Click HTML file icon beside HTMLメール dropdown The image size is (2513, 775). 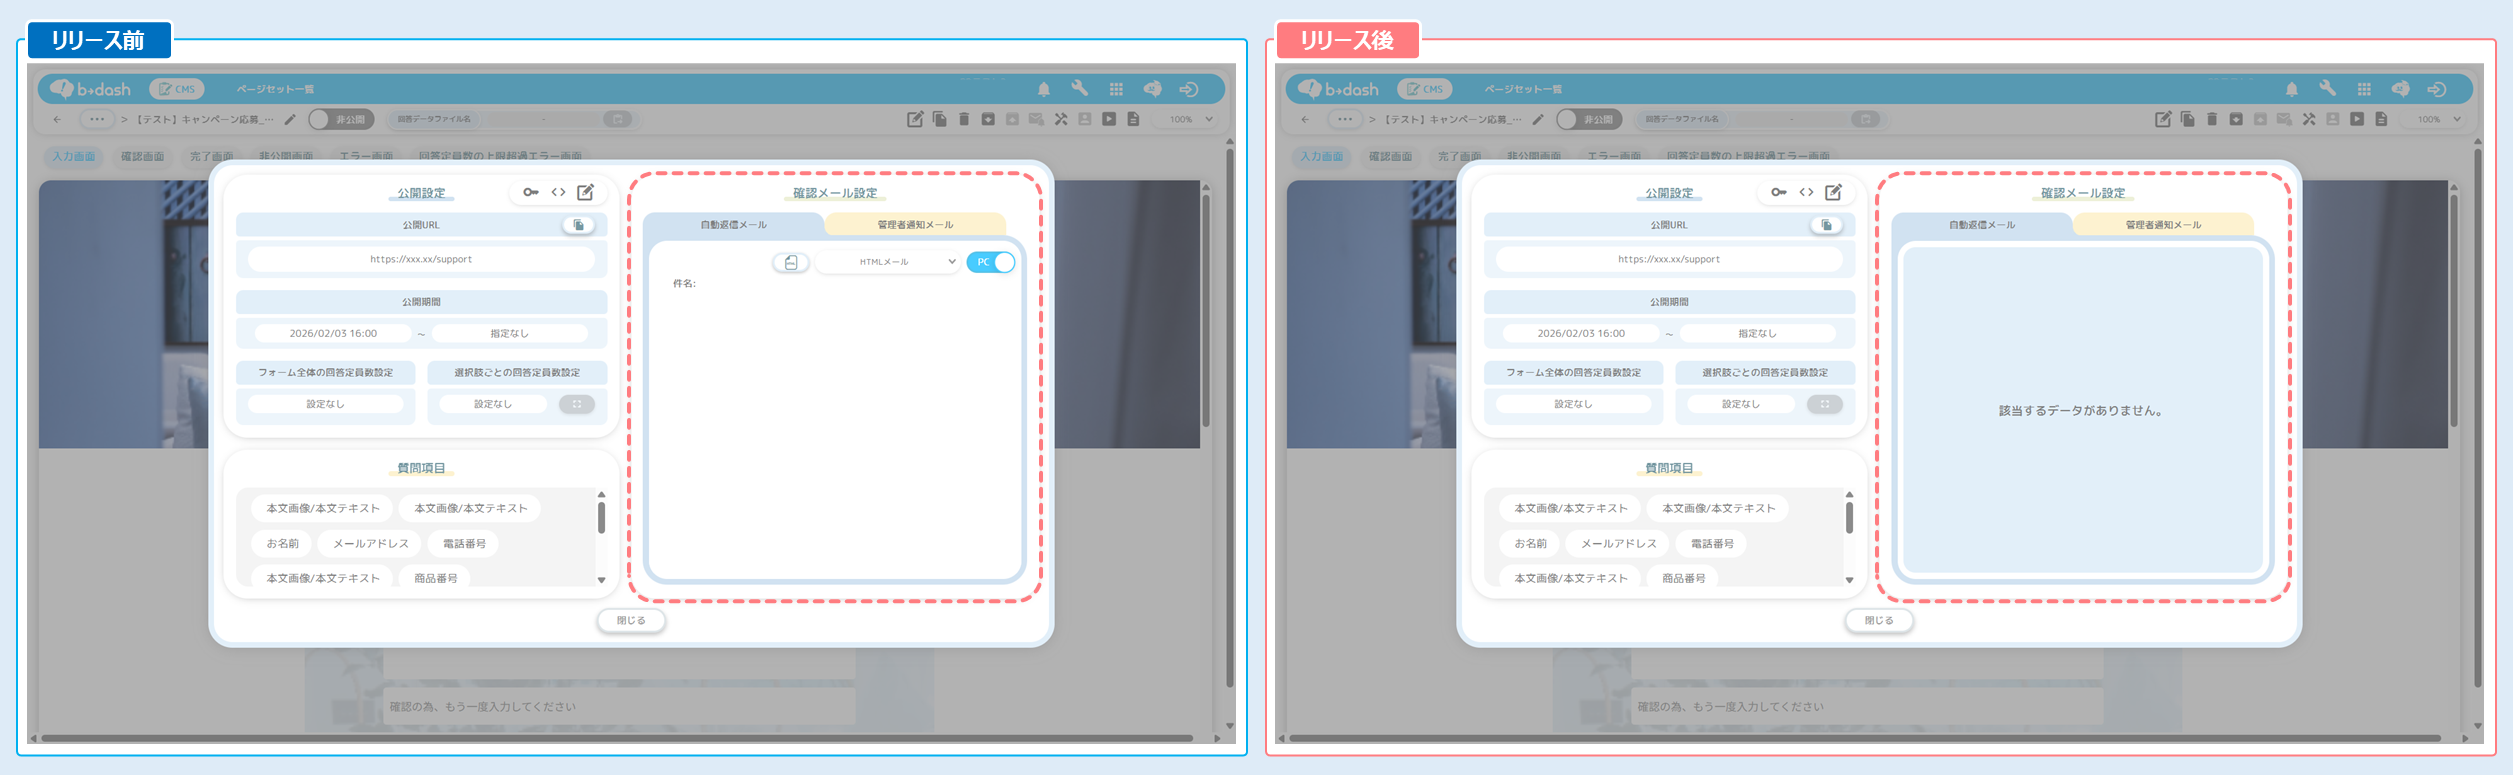(x=790, y=262)
